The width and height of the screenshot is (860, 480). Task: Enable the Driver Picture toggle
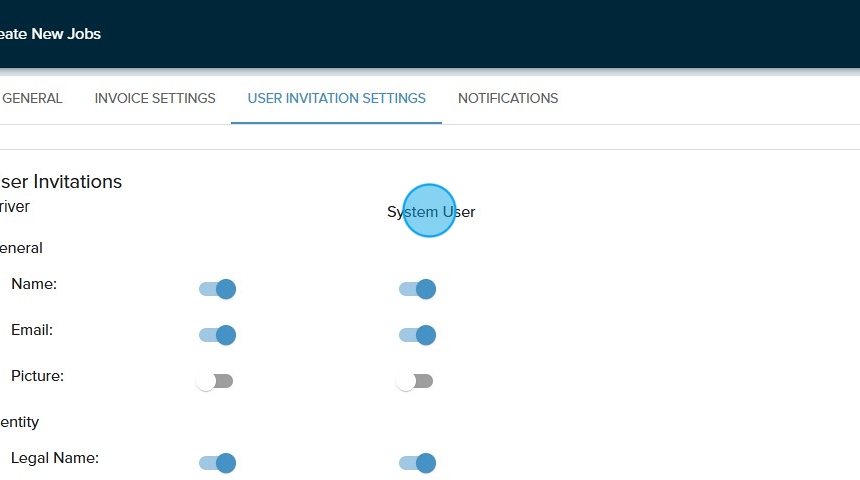pyautogui.click(x=215, y=381)
